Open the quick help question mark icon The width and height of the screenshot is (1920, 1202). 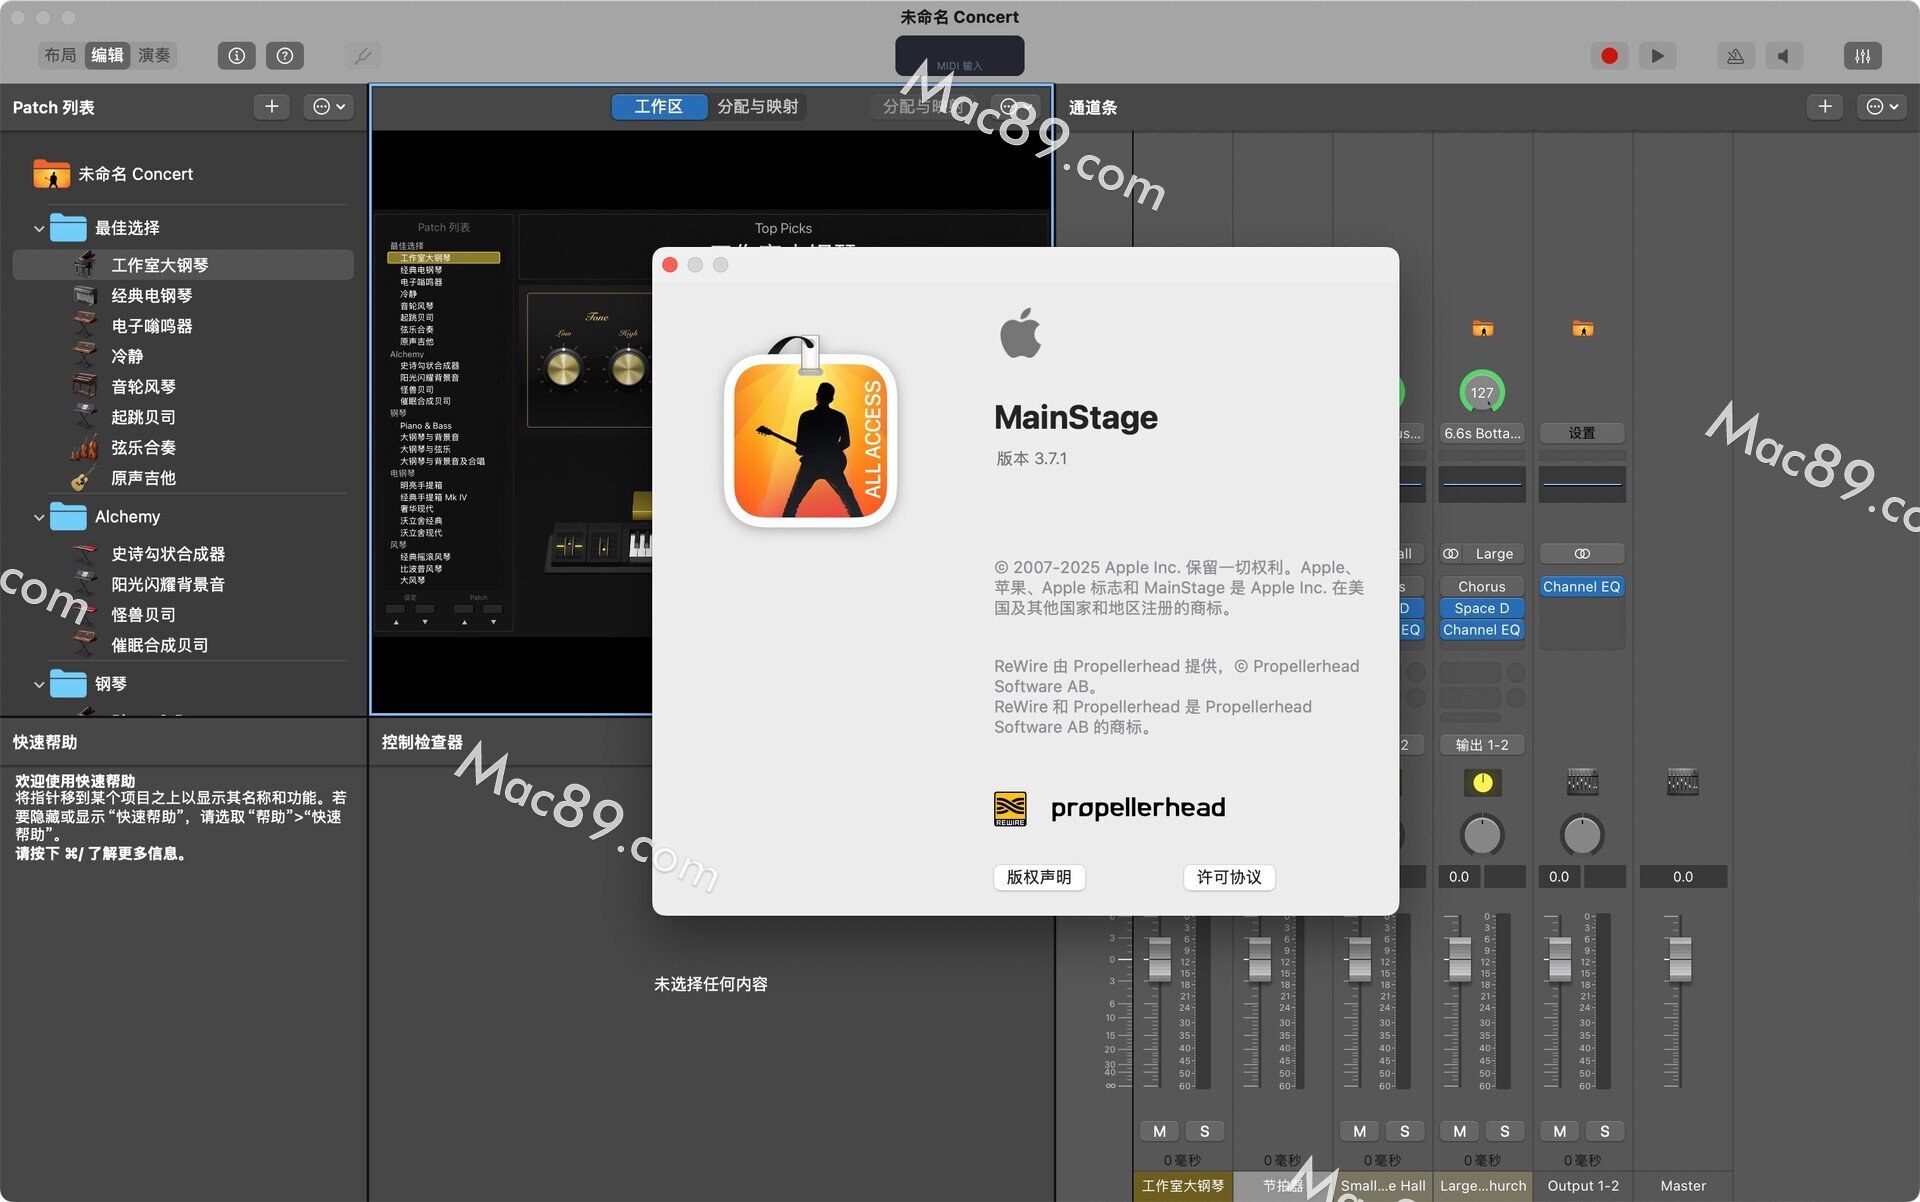pos(285,56)
